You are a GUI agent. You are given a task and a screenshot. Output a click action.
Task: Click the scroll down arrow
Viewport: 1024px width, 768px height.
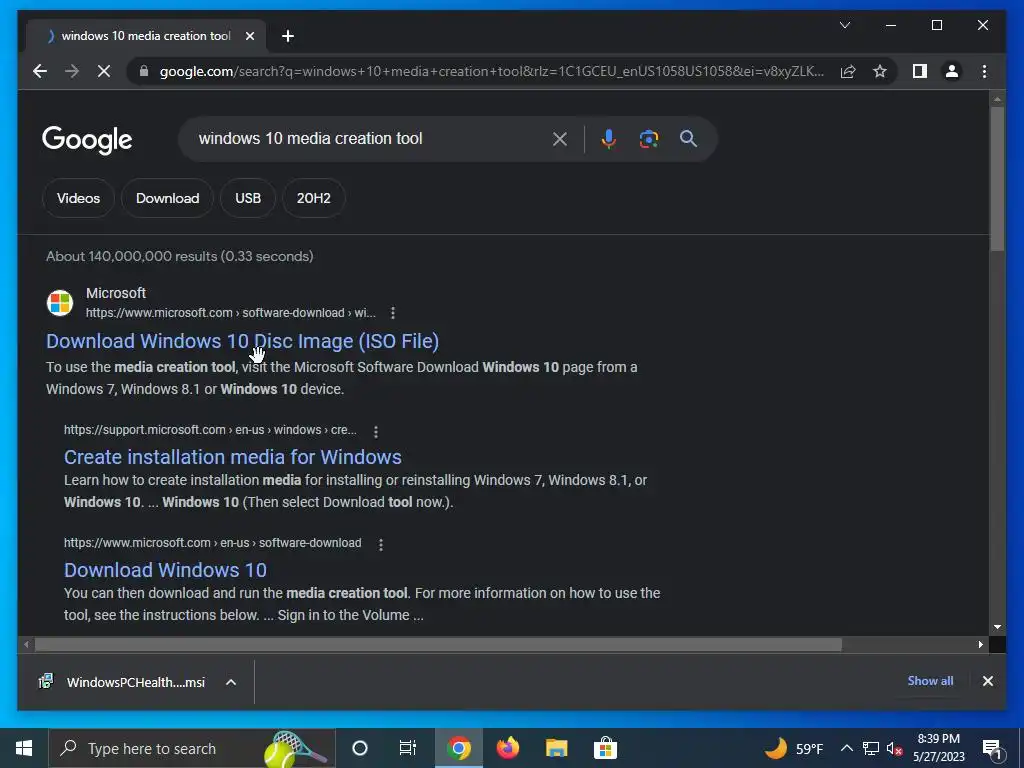pos(997,627)
